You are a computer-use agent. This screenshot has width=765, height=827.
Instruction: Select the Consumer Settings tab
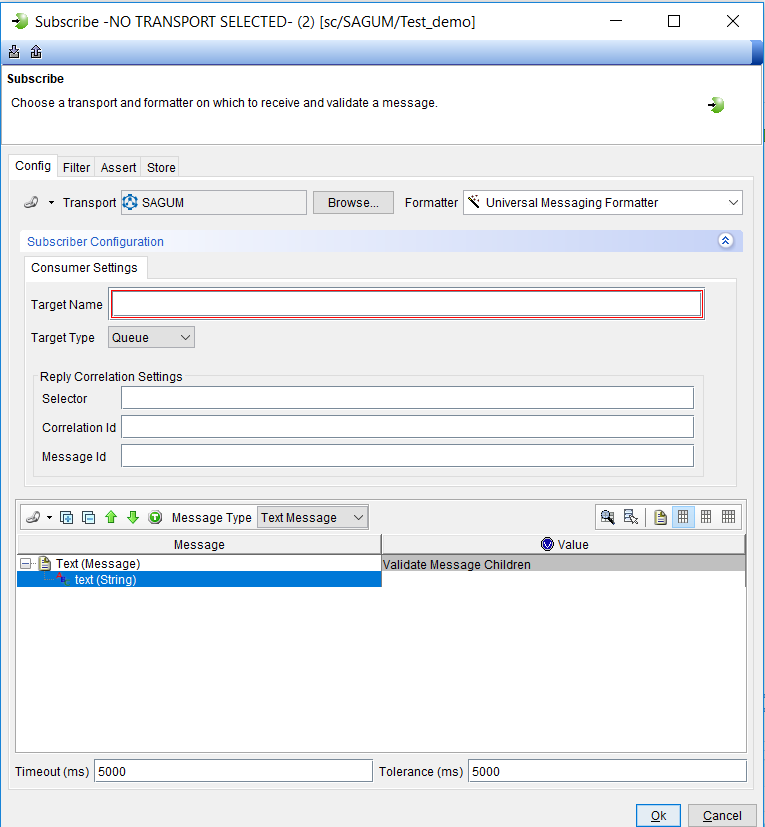coord(84,267)
